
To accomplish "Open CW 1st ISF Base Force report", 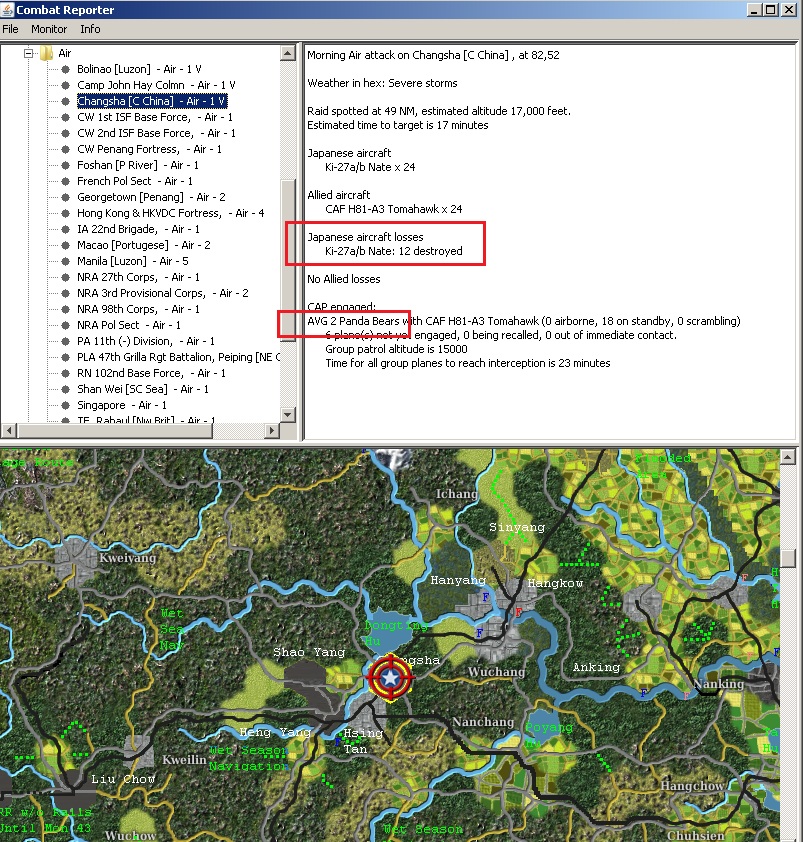I will pos(155,117).
